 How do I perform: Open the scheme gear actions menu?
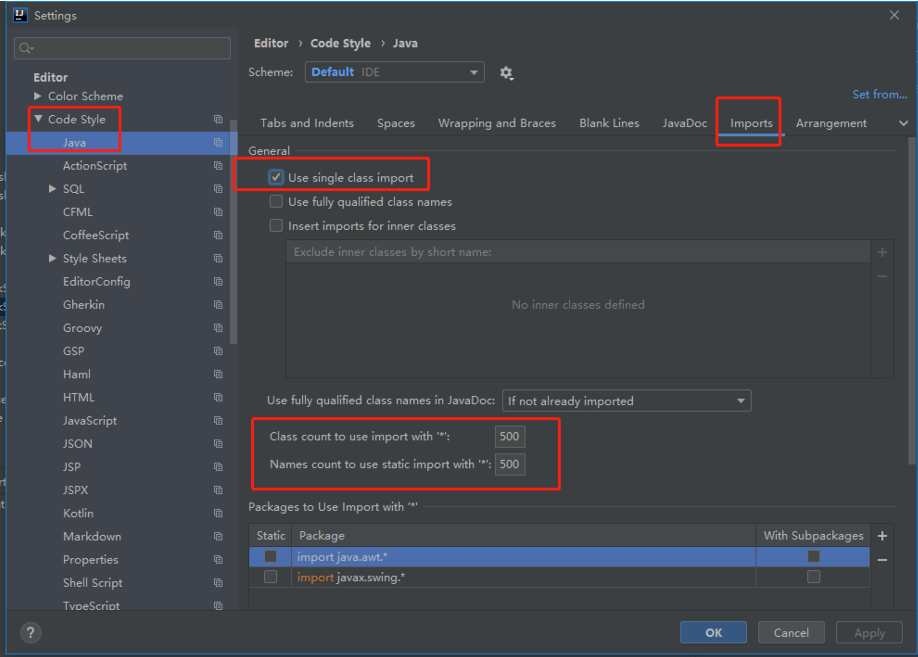click(506, 73)
